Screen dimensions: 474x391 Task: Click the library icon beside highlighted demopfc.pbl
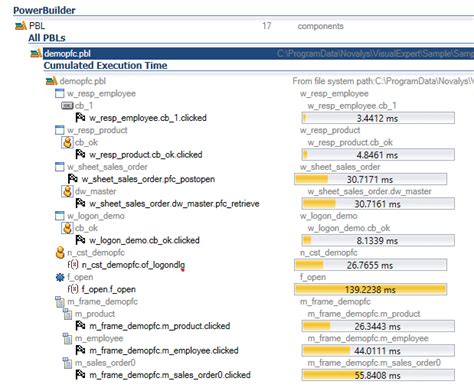(36, 53)
